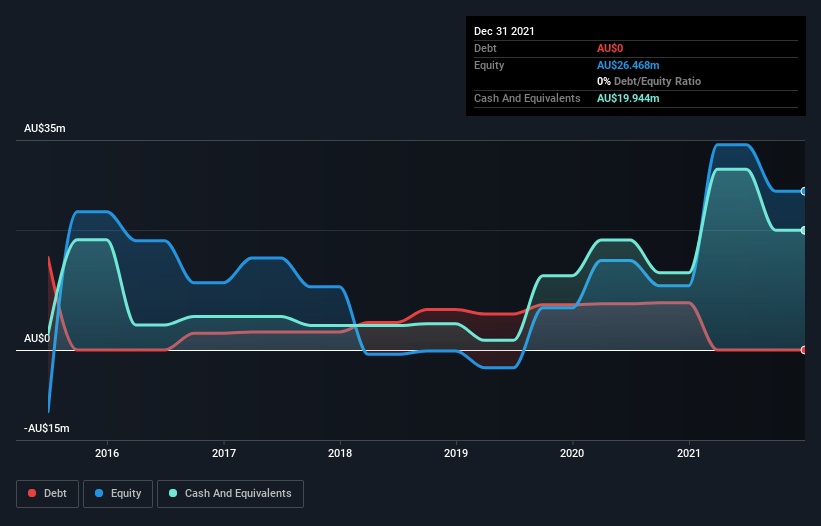Screen dimensions: 821x526
Task: Click the Cash value AU$19.944m in tooltip
Action: (628, 98)
